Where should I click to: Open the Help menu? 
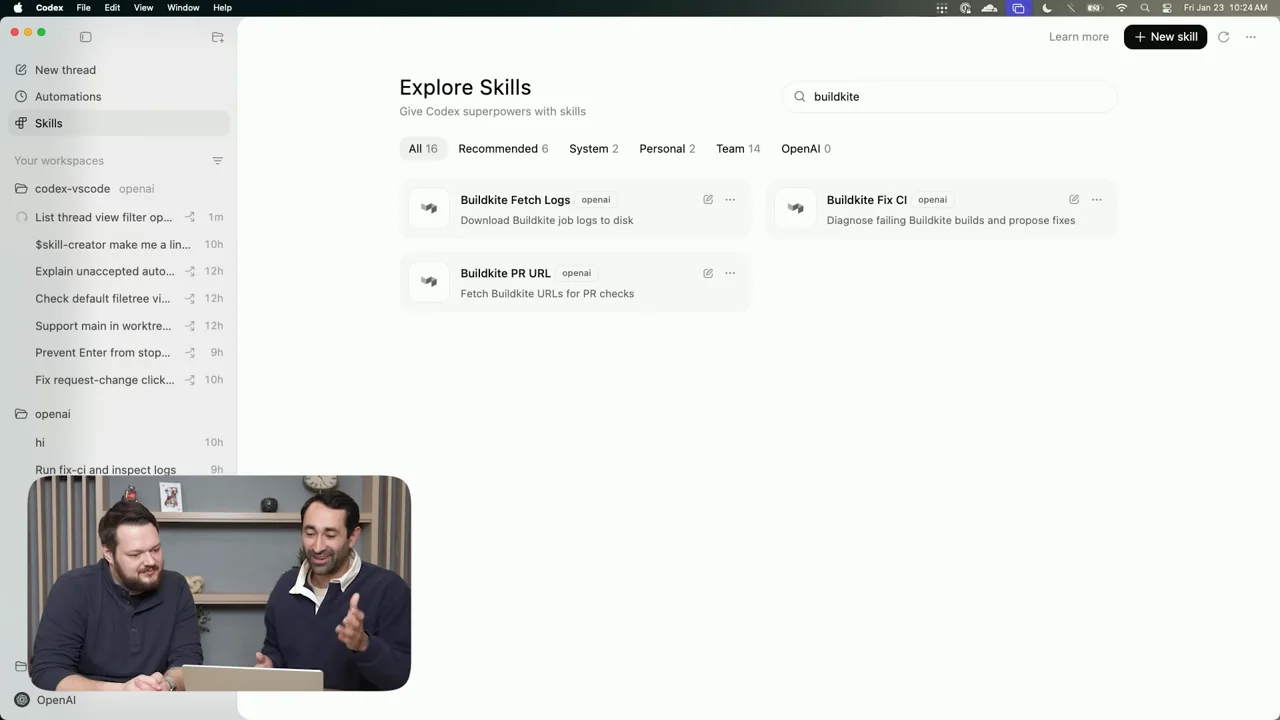[222, 8]
